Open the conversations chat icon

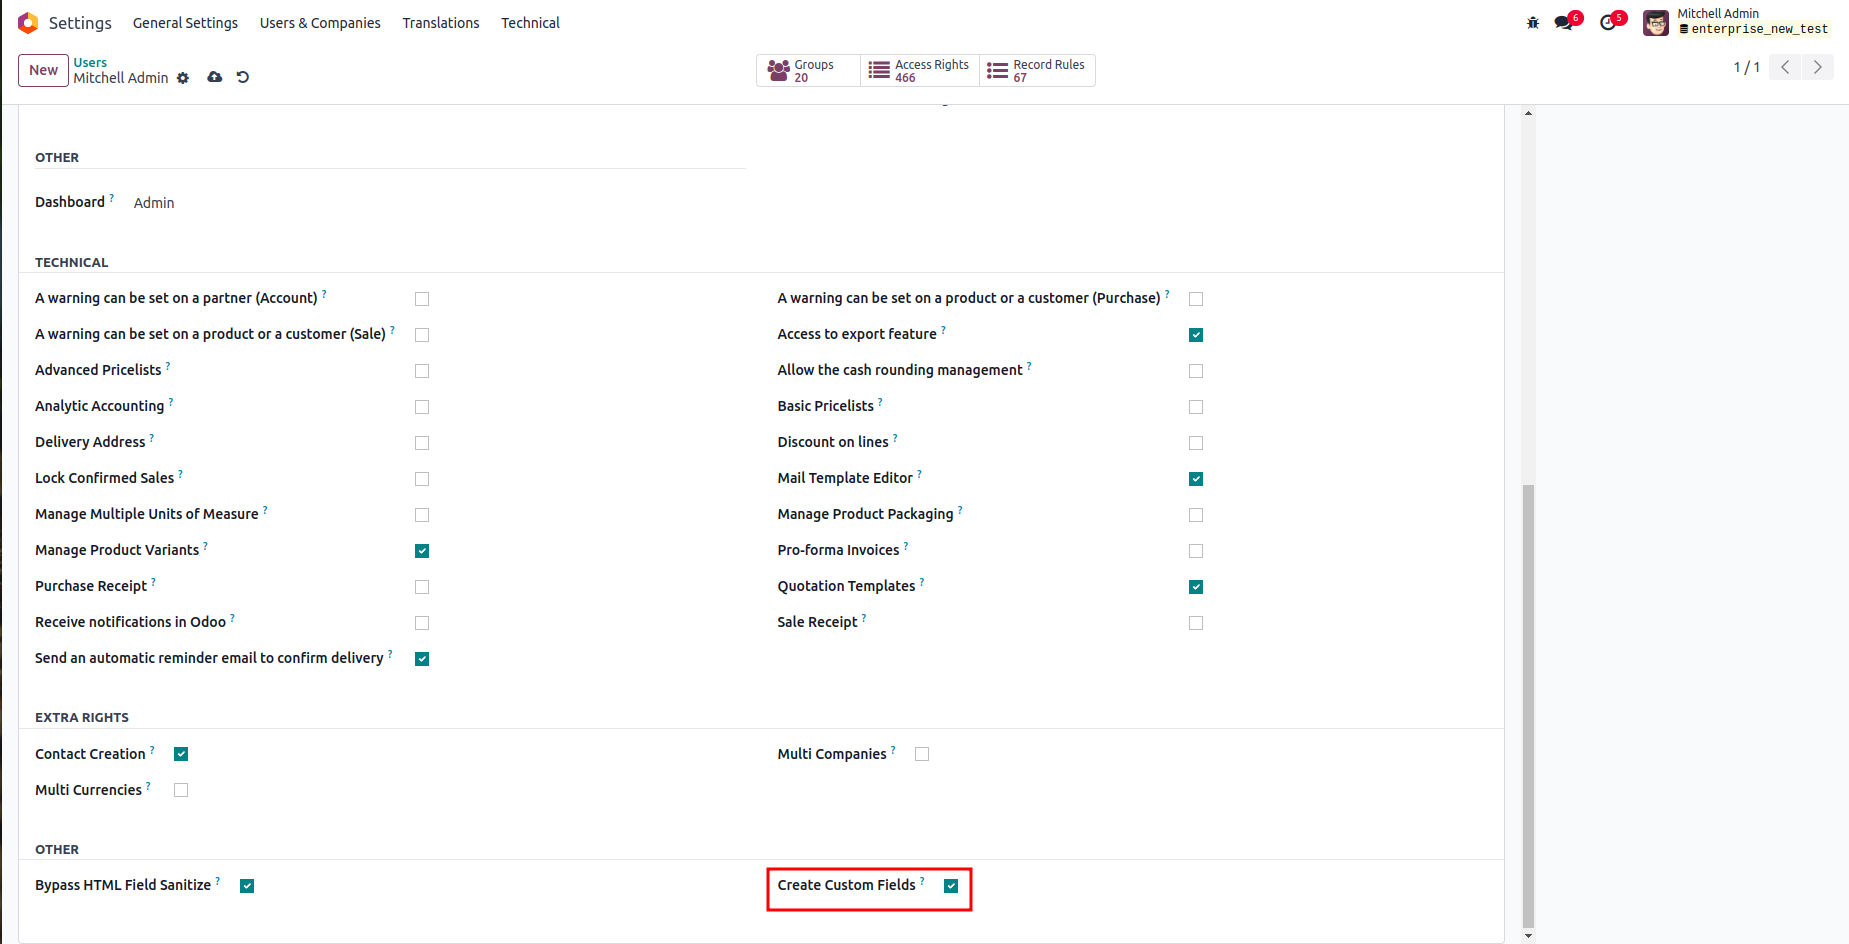point(1565,23)
